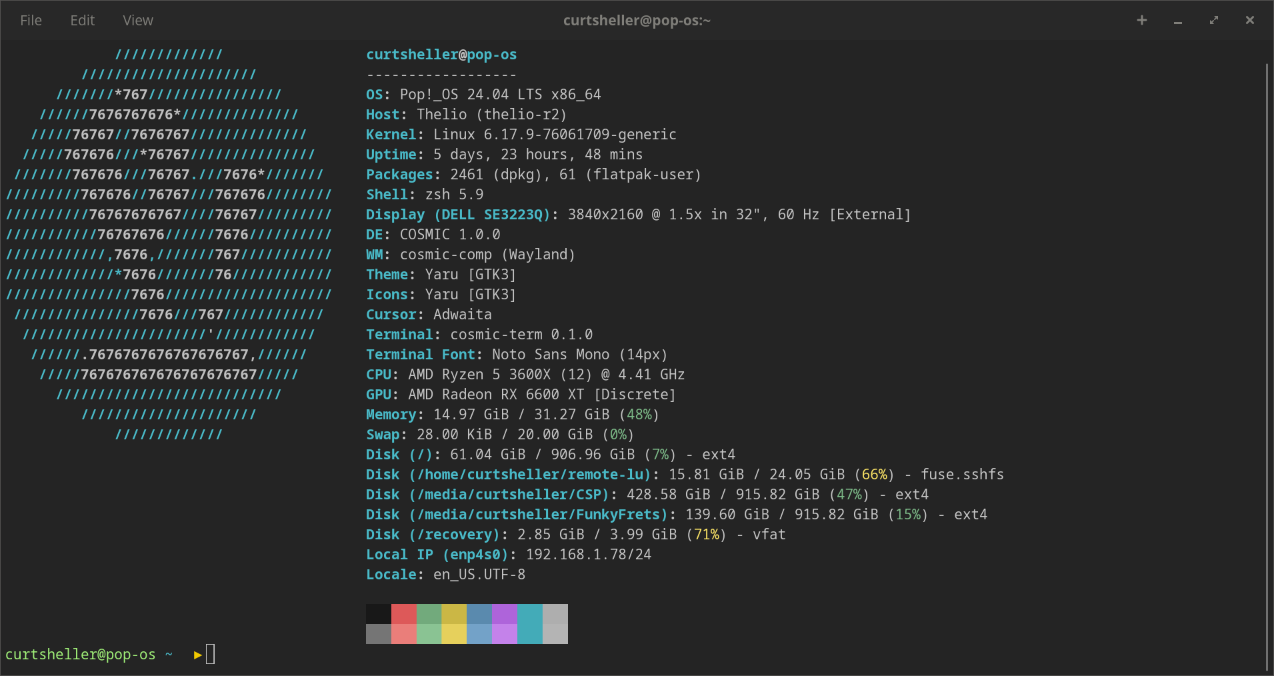
Task: Minimize the terminal window
Action: tap(1178, 20)
